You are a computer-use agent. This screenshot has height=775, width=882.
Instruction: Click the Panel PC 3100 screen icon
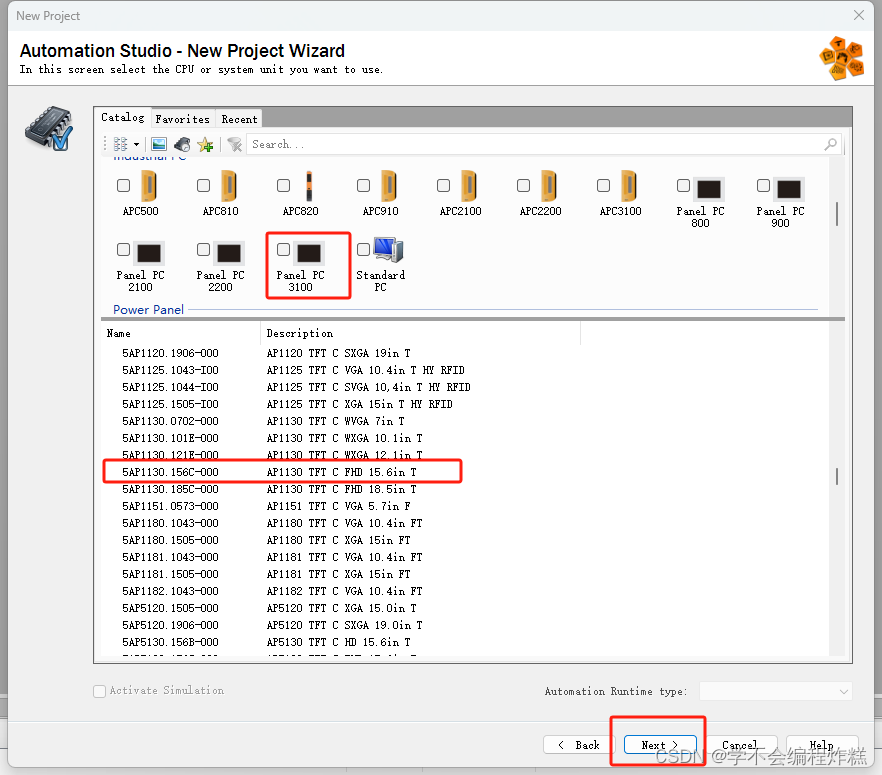click(x=309, y=253)
